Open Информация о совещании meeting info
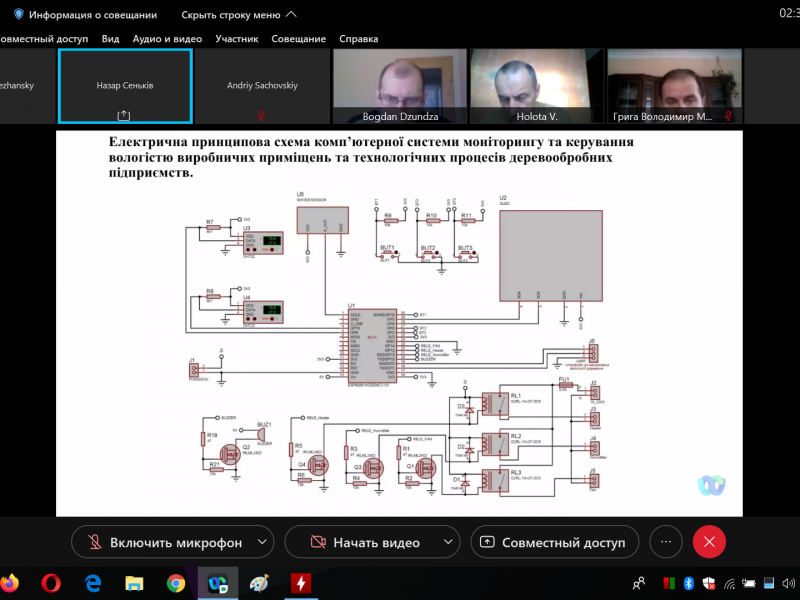Viewport: 800px width, 600px height. 85,15
